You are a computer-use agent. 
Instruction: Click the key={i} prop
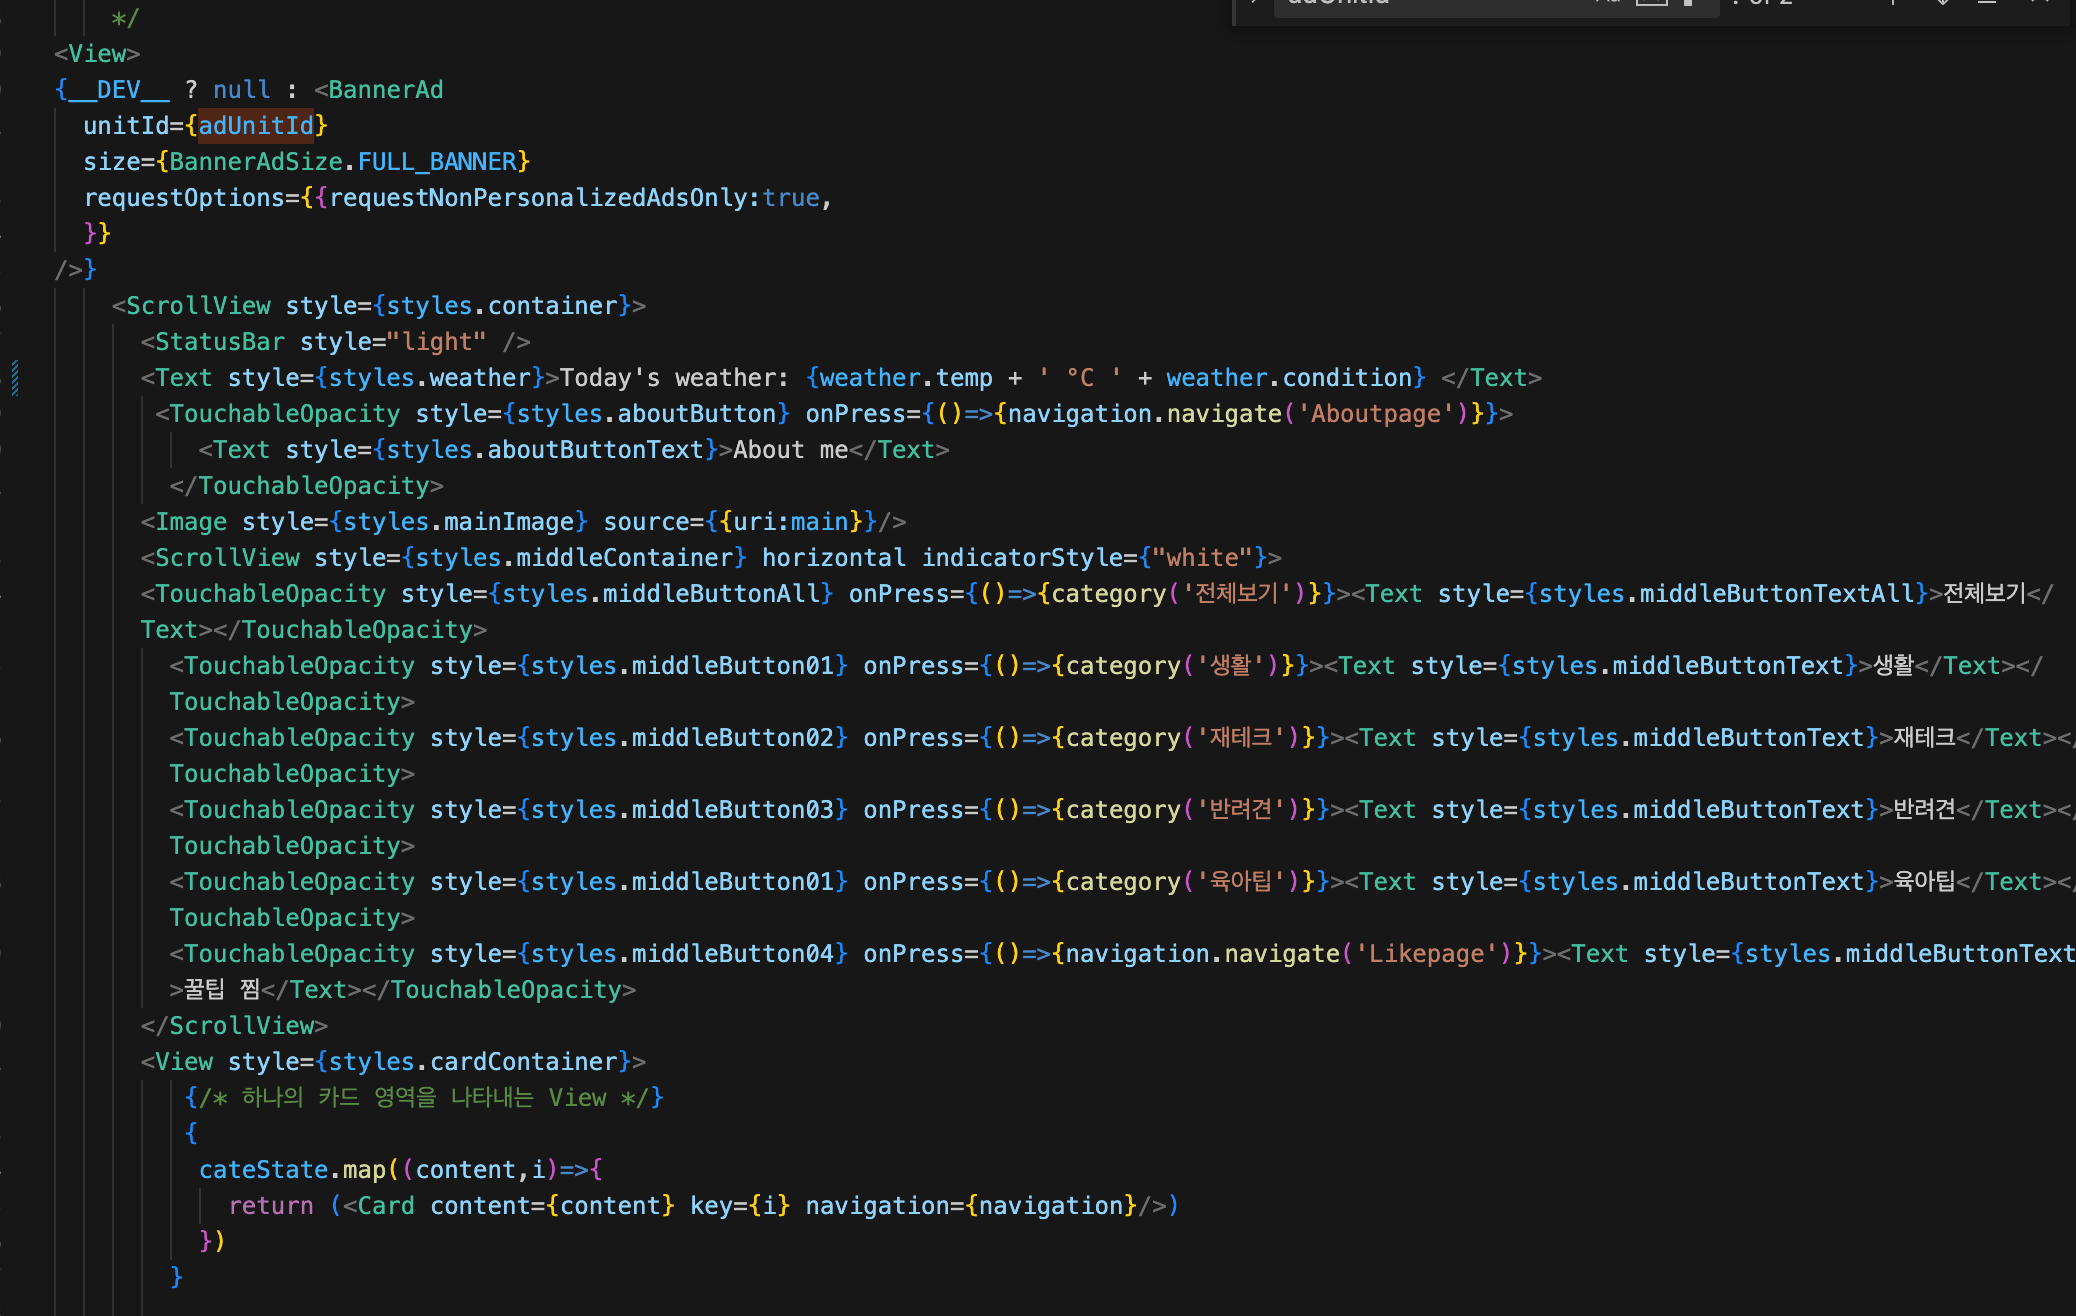(740, 1206)
